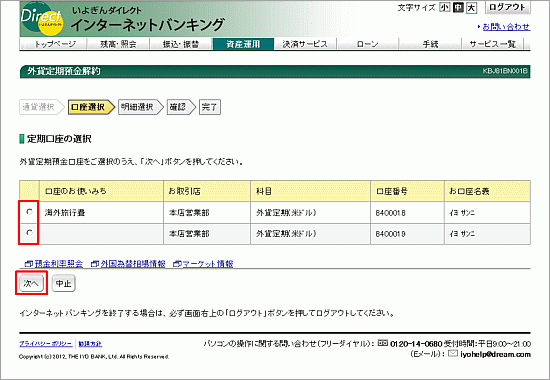Click the 中止 button

[63, 283]
